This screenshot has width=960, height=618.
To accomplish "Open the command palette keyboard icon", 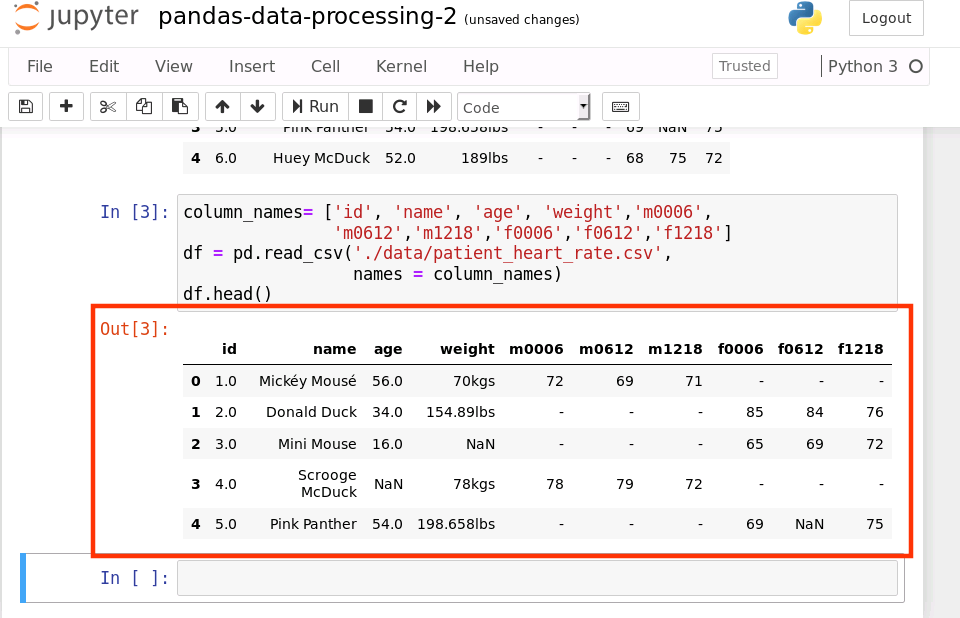I will pyautogui.click(x=620, y=106).
